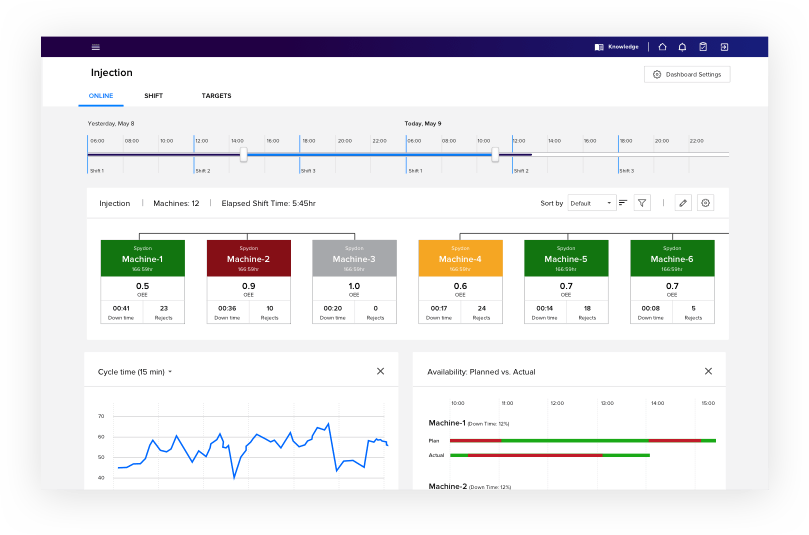Click the pencil edit icon
The height and width of the screenshot is (535, 809).
tap(683, 203)
